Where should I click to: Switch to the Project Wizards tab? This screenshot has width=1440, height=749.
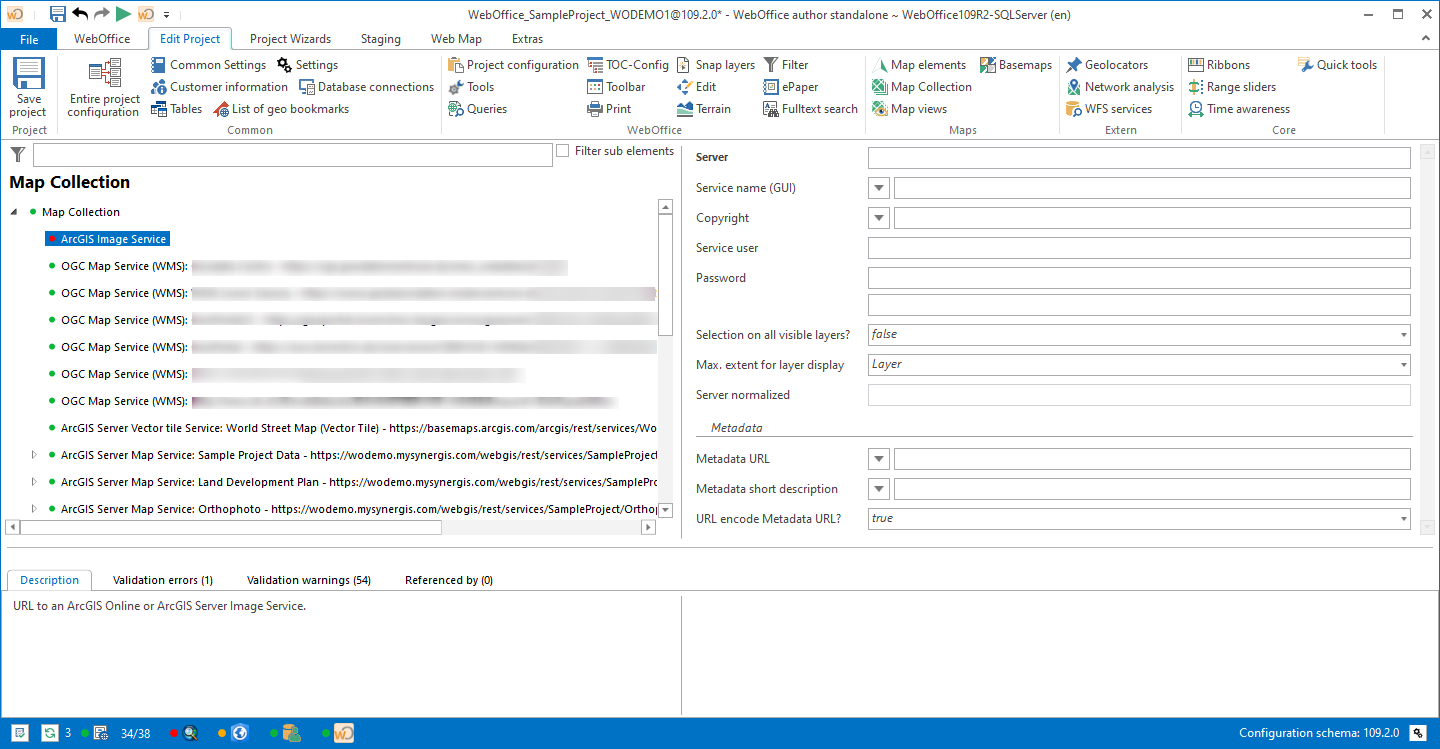point(290,39)
